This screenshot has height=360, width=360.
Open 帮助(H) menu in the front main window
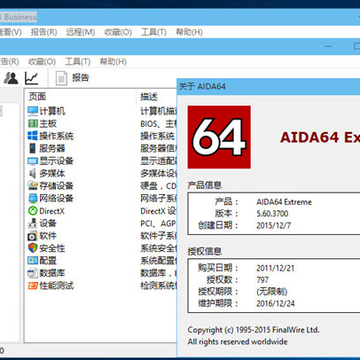coord(113,62)
